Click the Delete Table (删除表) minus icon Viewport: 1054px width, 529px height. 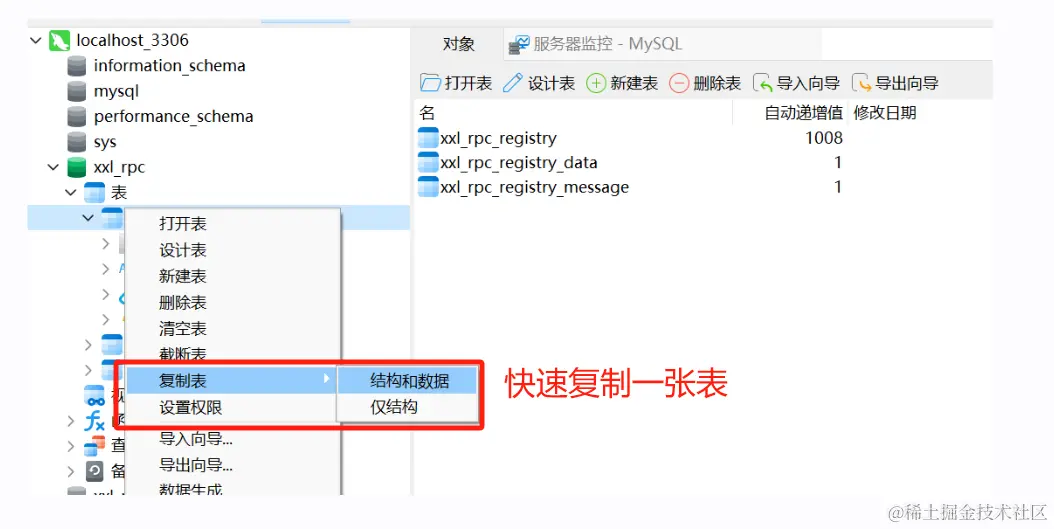pyautogui.click(x=679, y=83)
